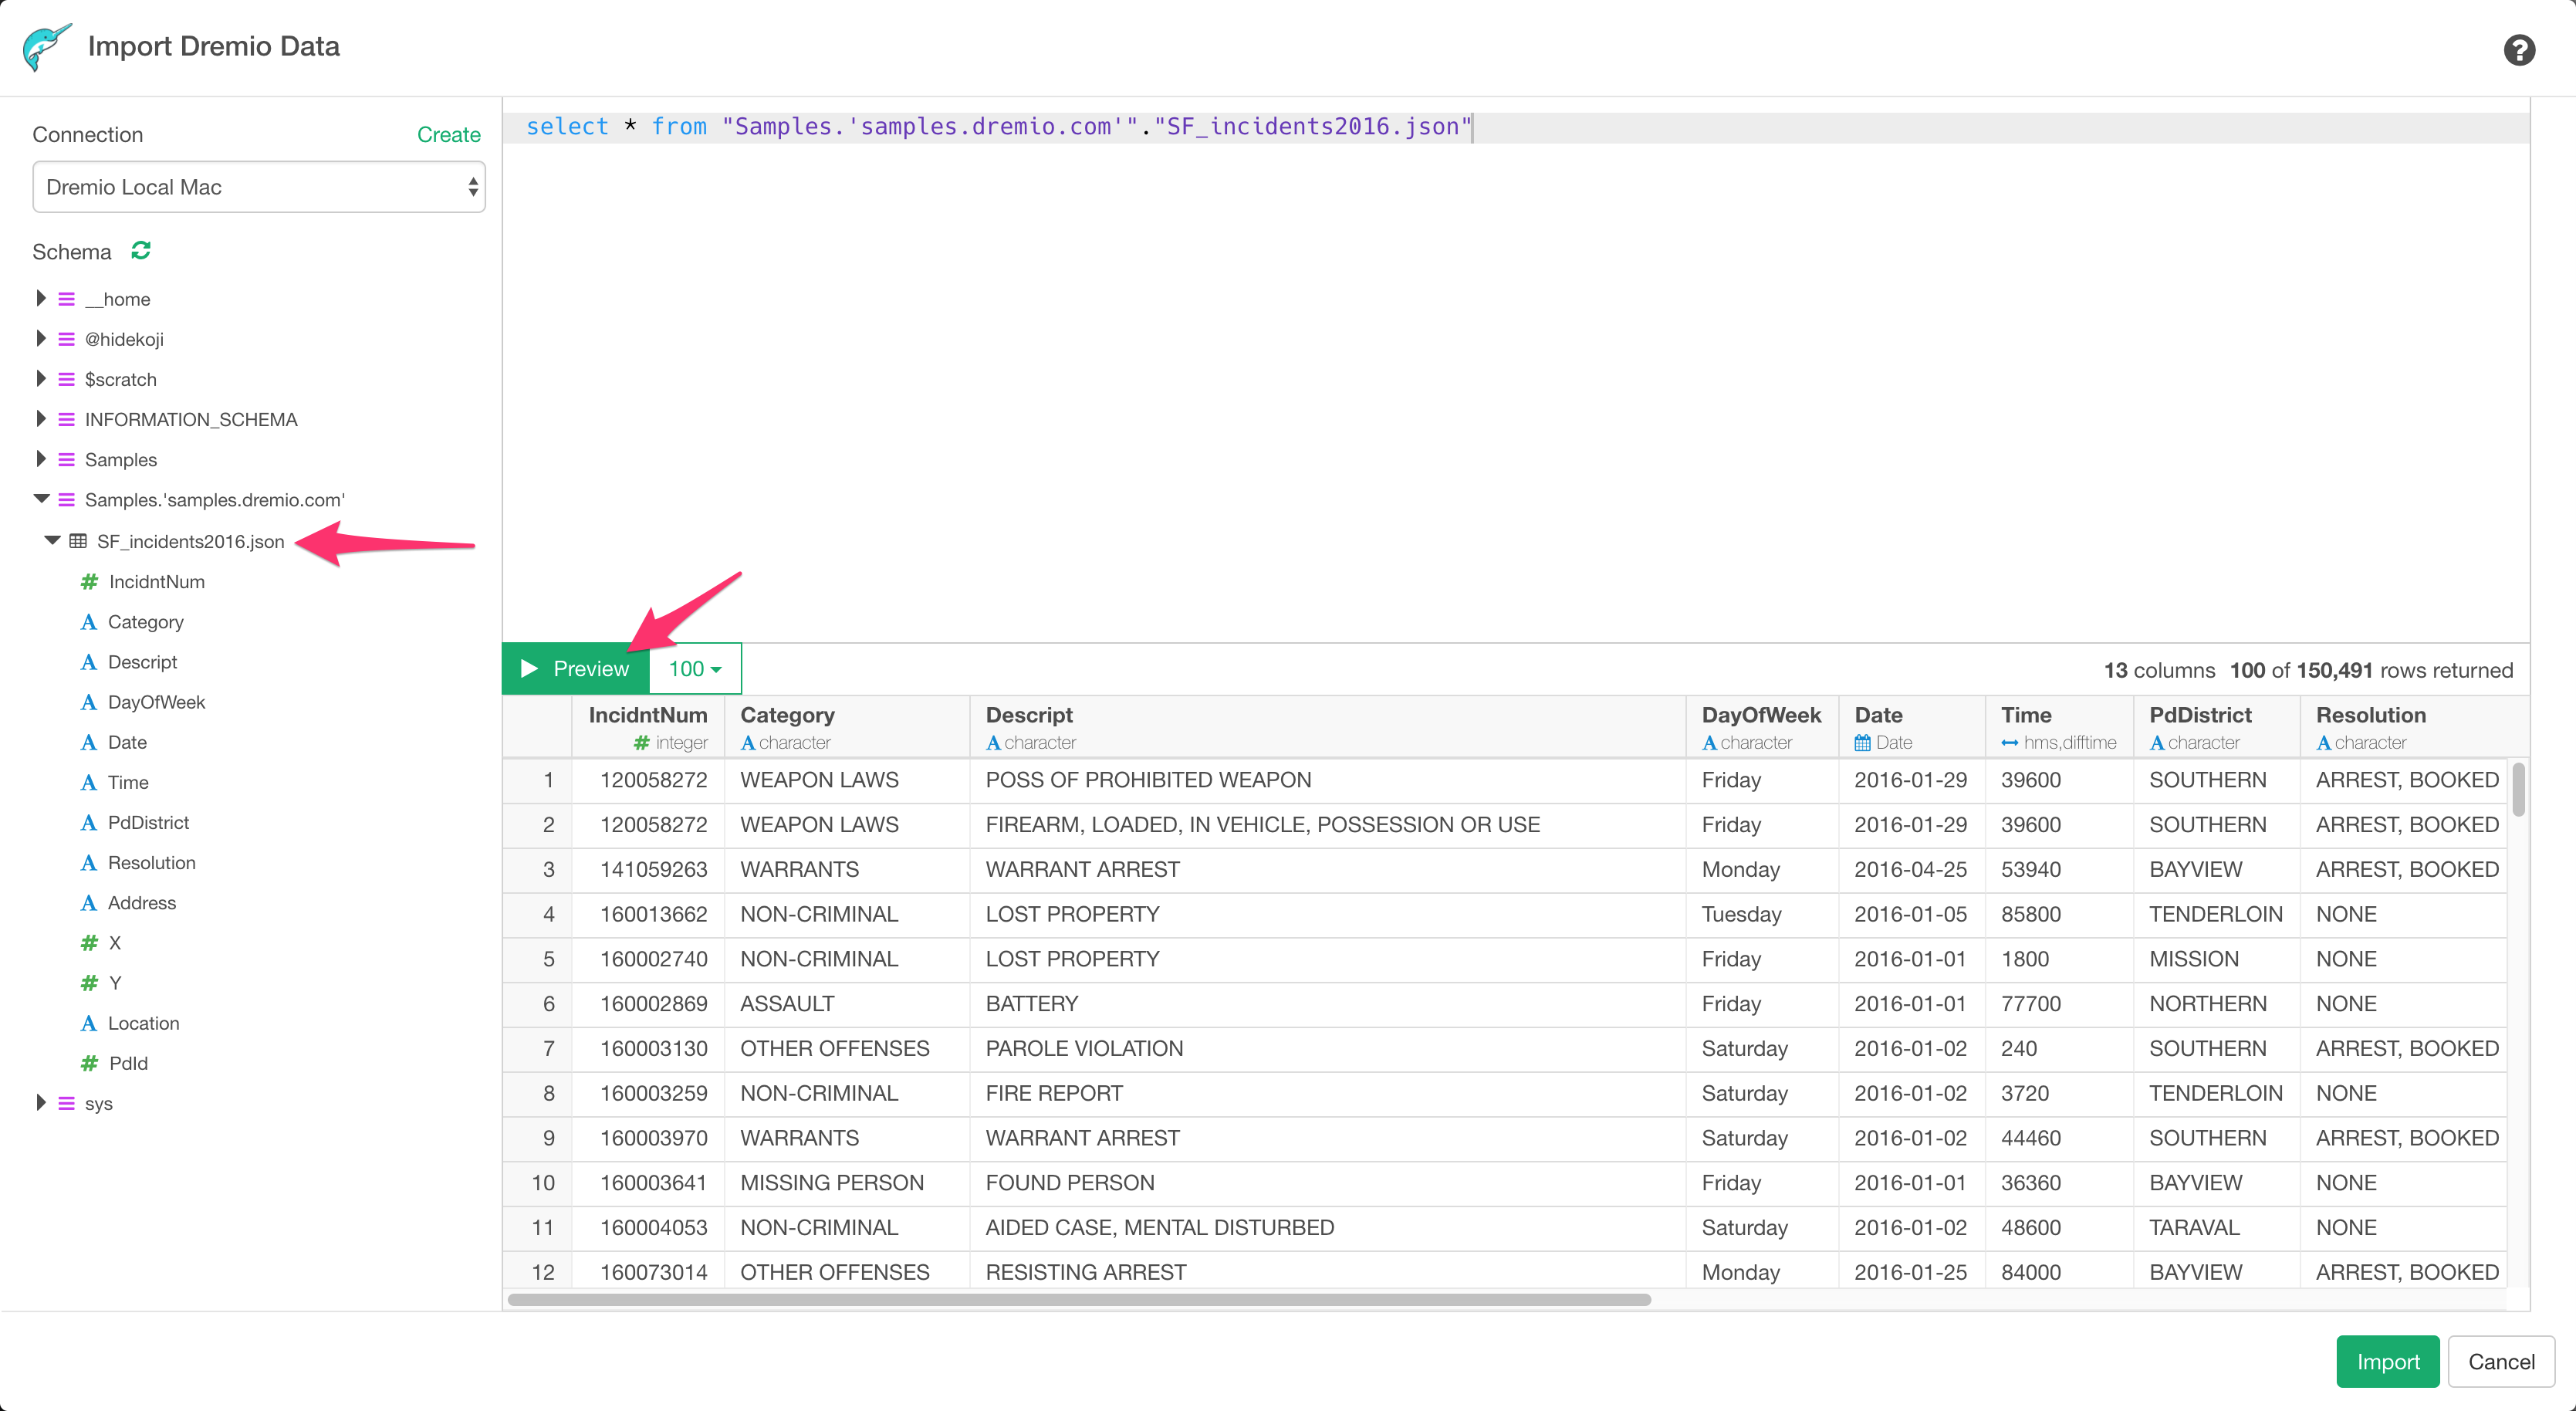Expand the __home schema node
This screenshot has width=2576, height=1411.
41,298
